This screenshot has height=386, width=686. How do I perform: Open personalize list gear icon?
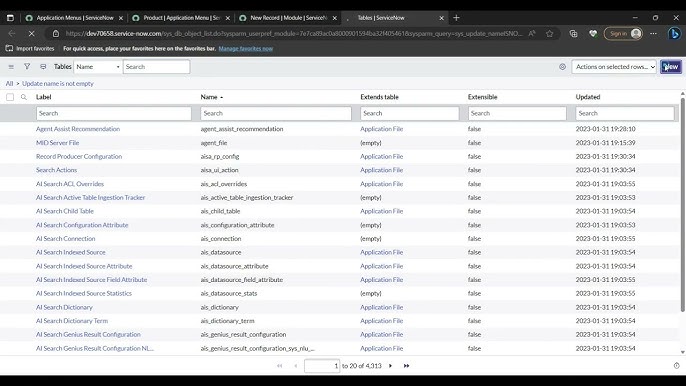click(562, 67)
